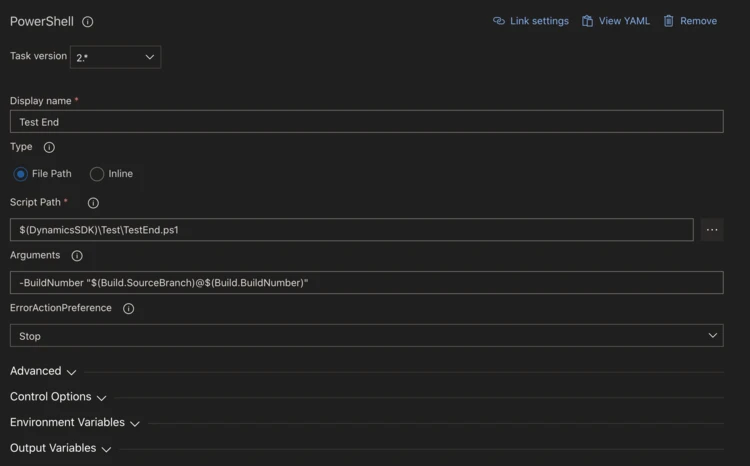Click the info icon beside Type label

49,147
